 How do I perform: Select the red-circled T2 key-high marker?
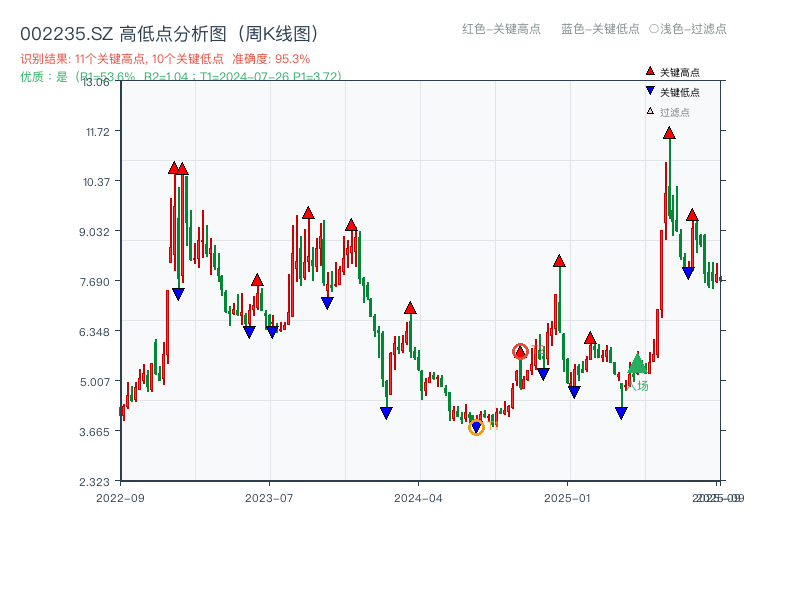(x=519, y=350)
